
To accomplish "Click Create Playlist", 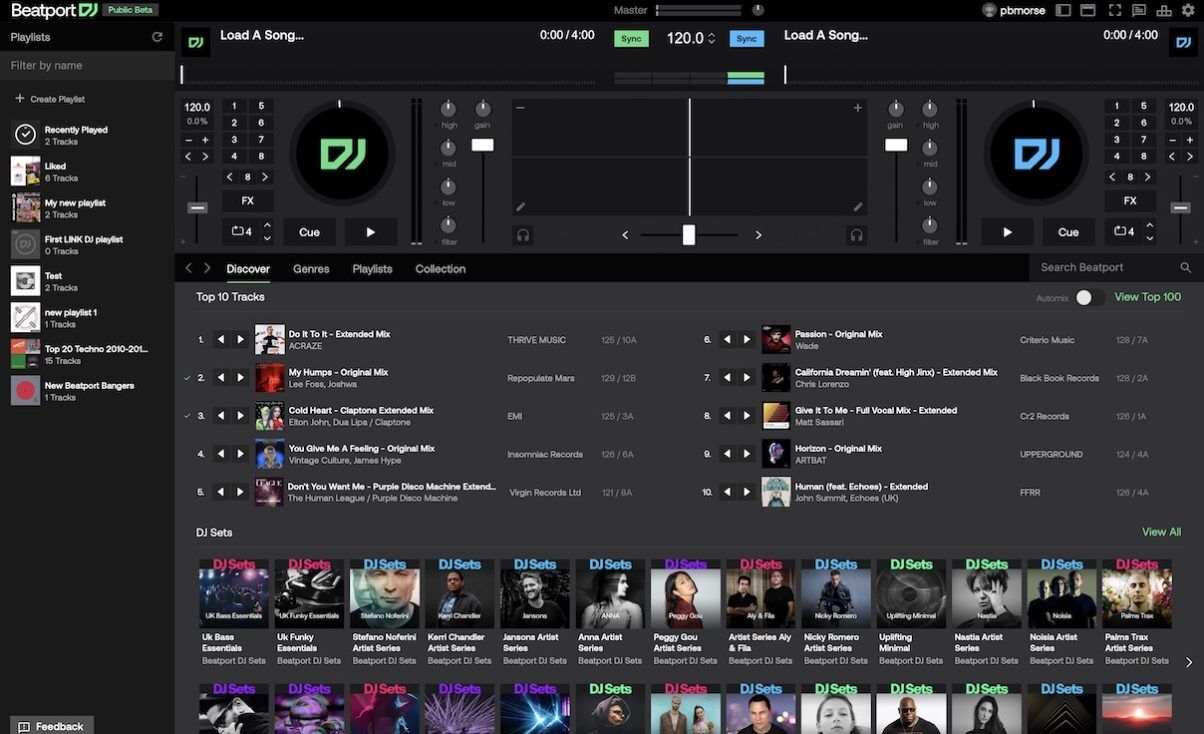I will click(x=50, y=99).
